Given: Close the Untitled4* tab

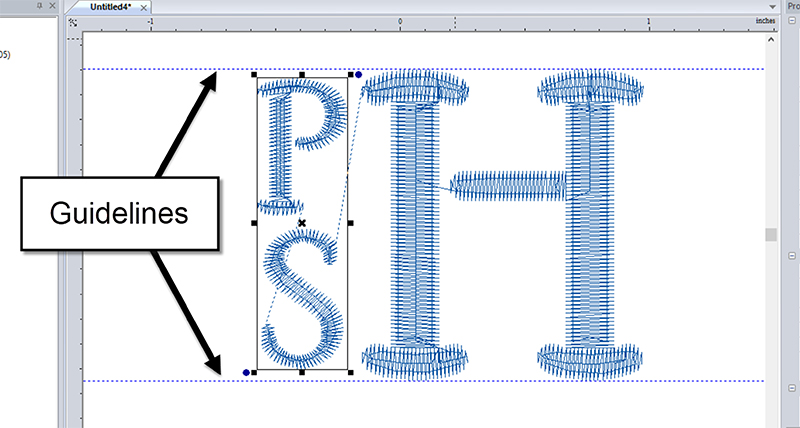Looking at the screenshot, I should tap(144, 8).
